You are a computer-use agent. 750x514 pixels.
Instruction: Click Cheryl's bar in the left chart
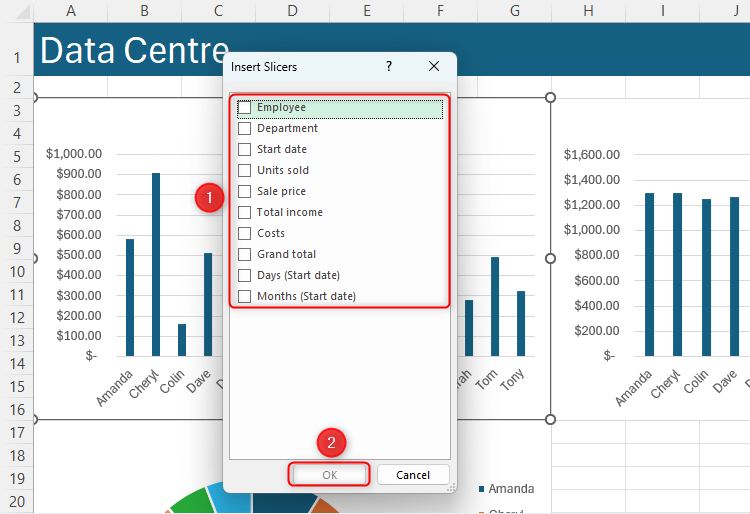[156, 265]
